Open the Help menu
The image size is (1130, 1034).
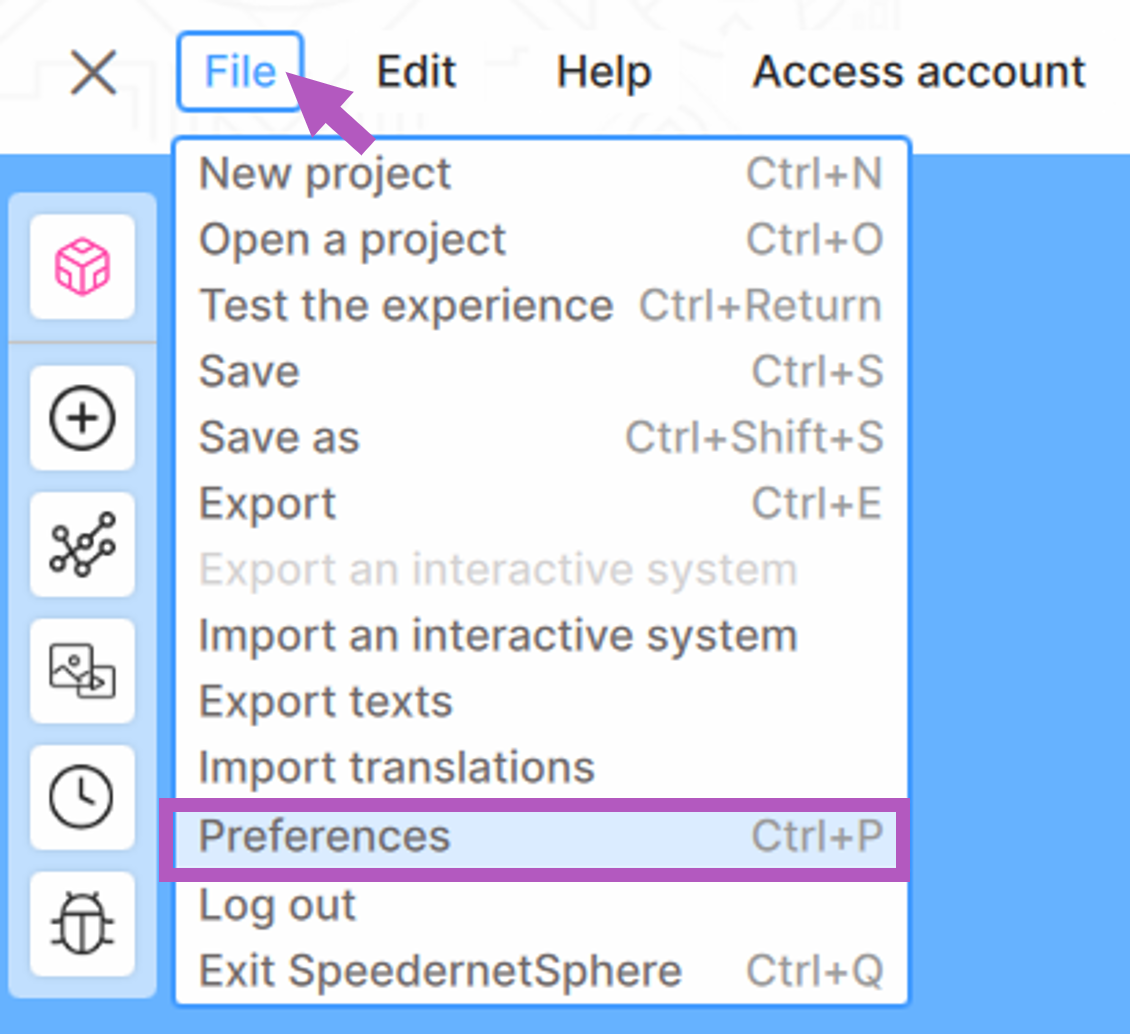coord(604,72)
